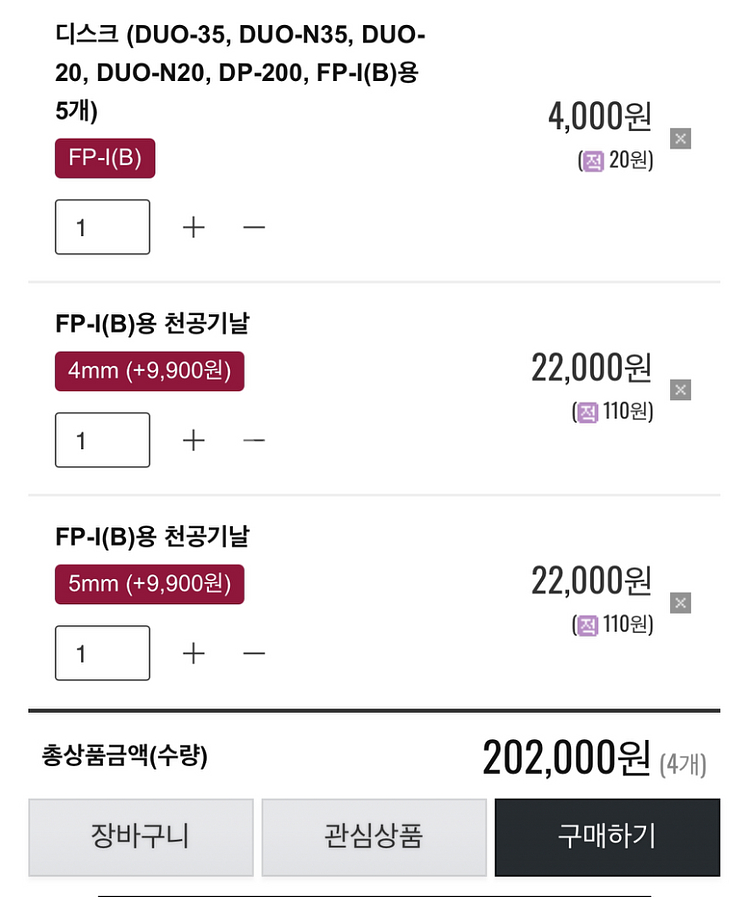Click the 적 points icon beside 20원
Viewport: 750px width, 897px height.
click(593, 161)
